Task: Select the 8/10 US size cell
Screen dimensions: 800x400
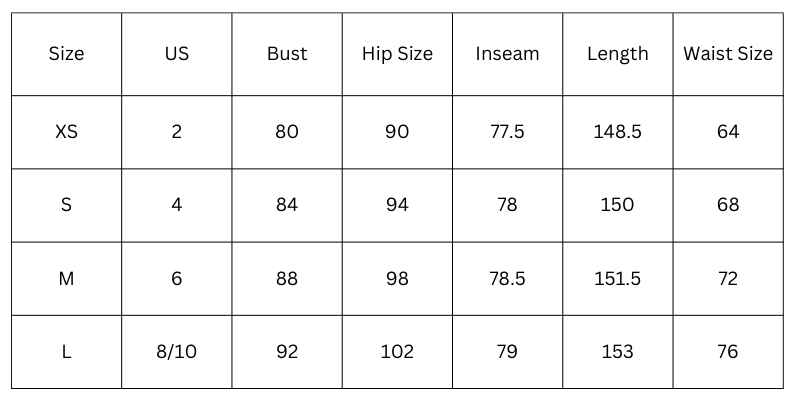Action: coord(177,352)
